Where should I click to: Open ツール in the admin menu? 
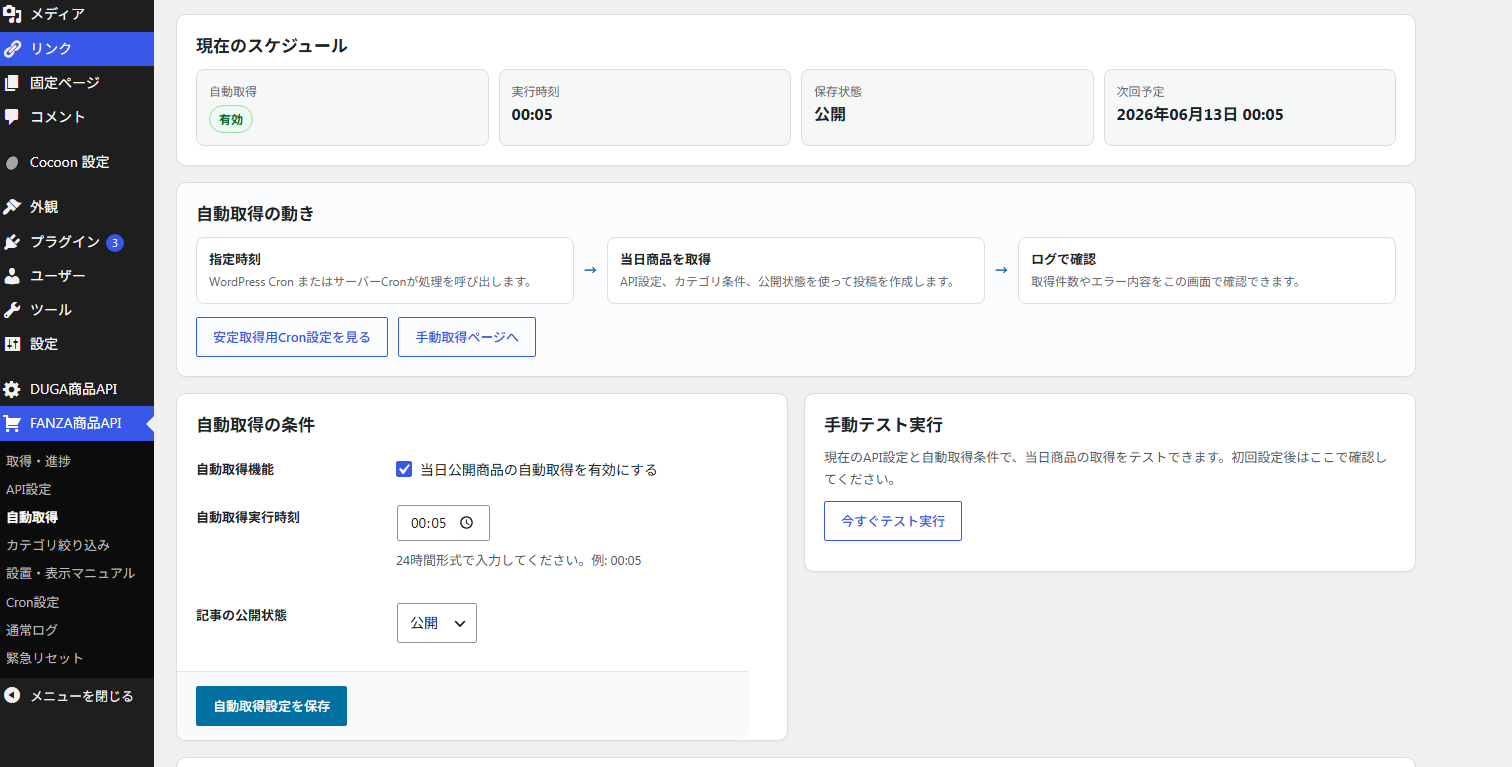[77, 310]
